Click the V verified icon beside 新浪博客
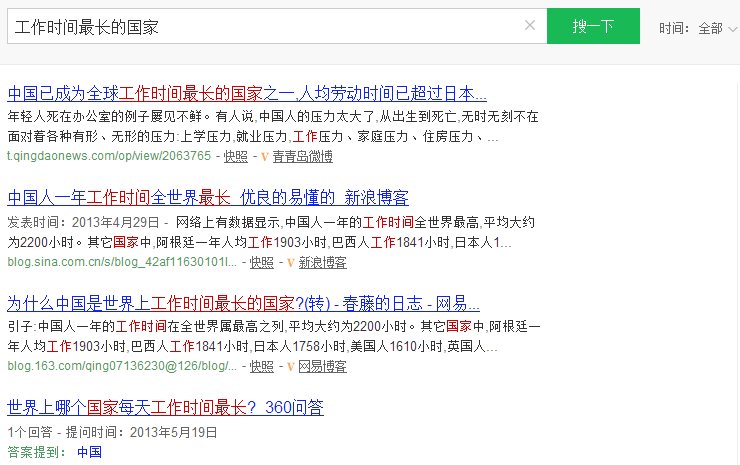The width and height of the screenshot is (740, 465). point(291,262)
